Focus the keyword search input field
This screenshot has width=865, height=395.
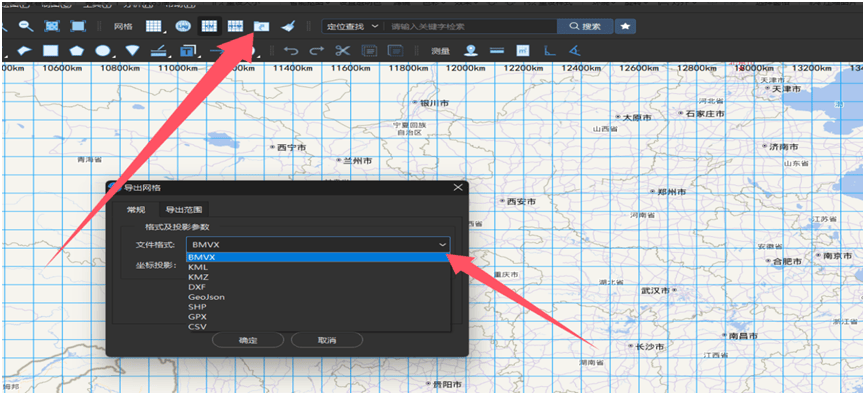pos(470,26)
